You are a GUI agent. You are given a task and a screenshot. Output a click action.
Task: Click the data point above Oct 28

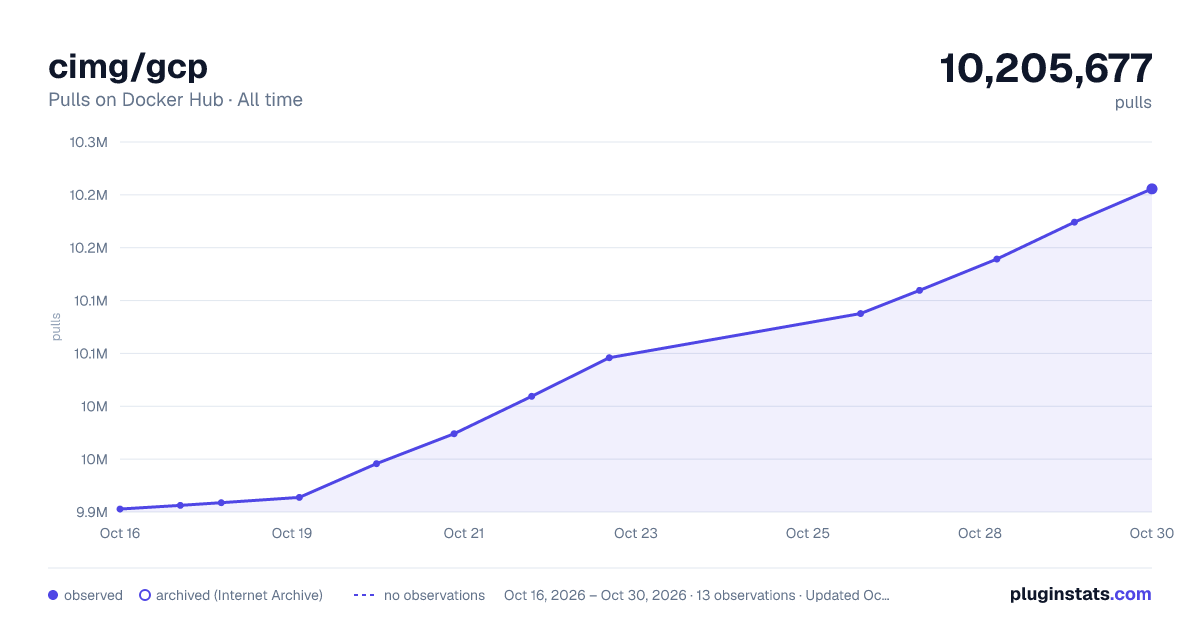pyautogui.click(x=997, y=259)
